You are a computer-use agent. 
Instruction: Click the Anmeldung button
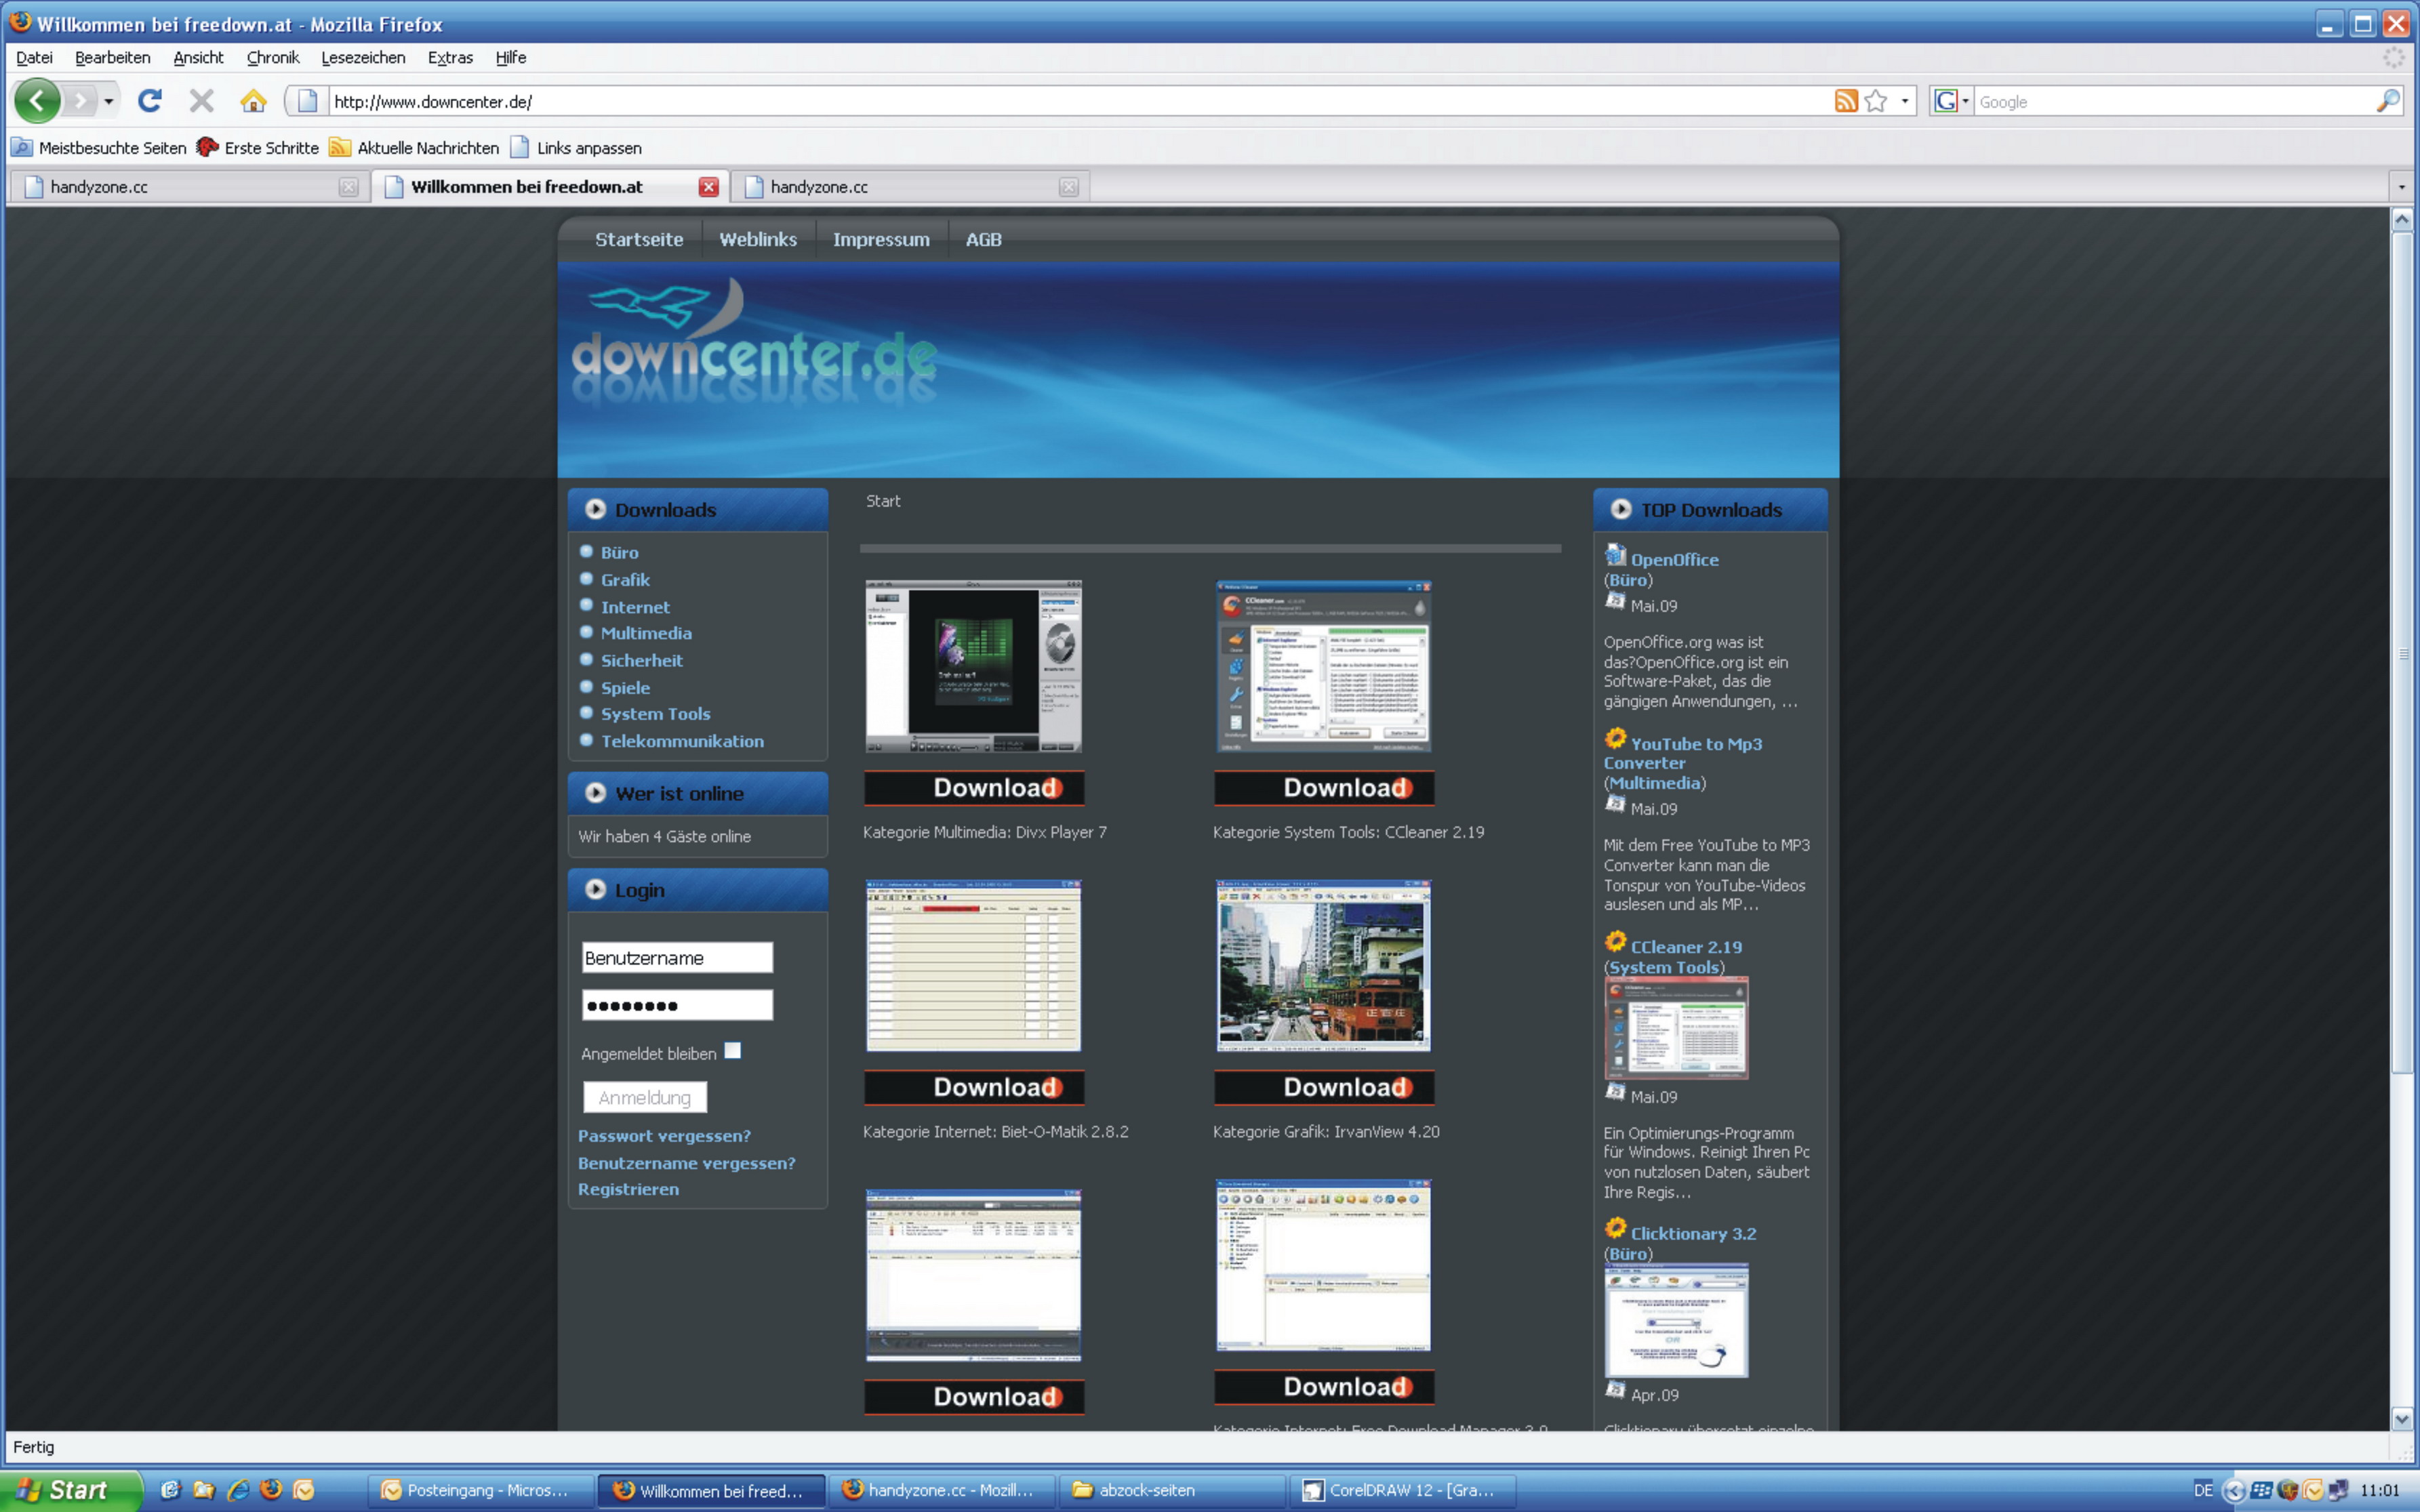click(x=647, y=1097)
